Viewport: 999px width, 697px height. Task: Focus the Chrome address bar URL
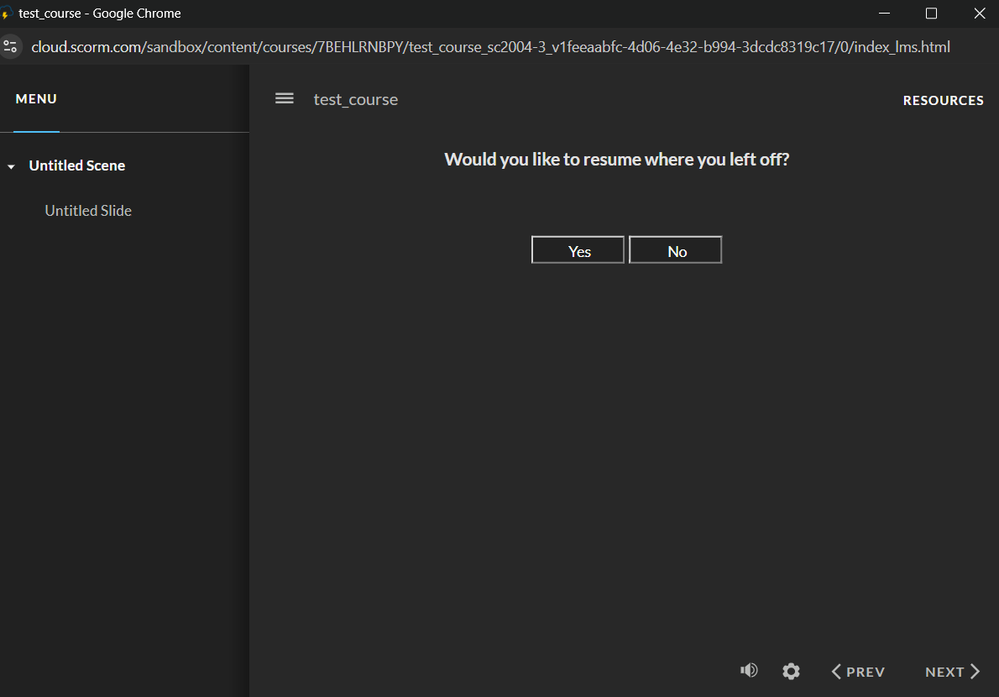point(491,47)
